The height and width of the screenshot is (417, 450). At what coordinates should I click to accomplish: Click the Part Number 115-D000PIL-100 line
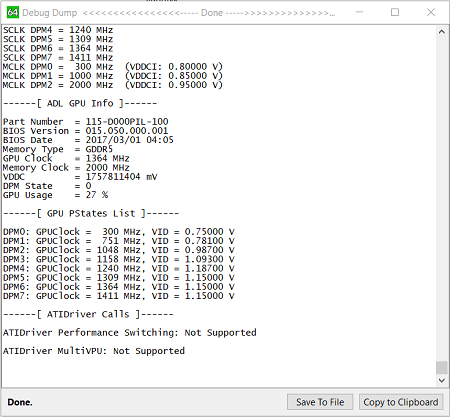tap(86, 122)
